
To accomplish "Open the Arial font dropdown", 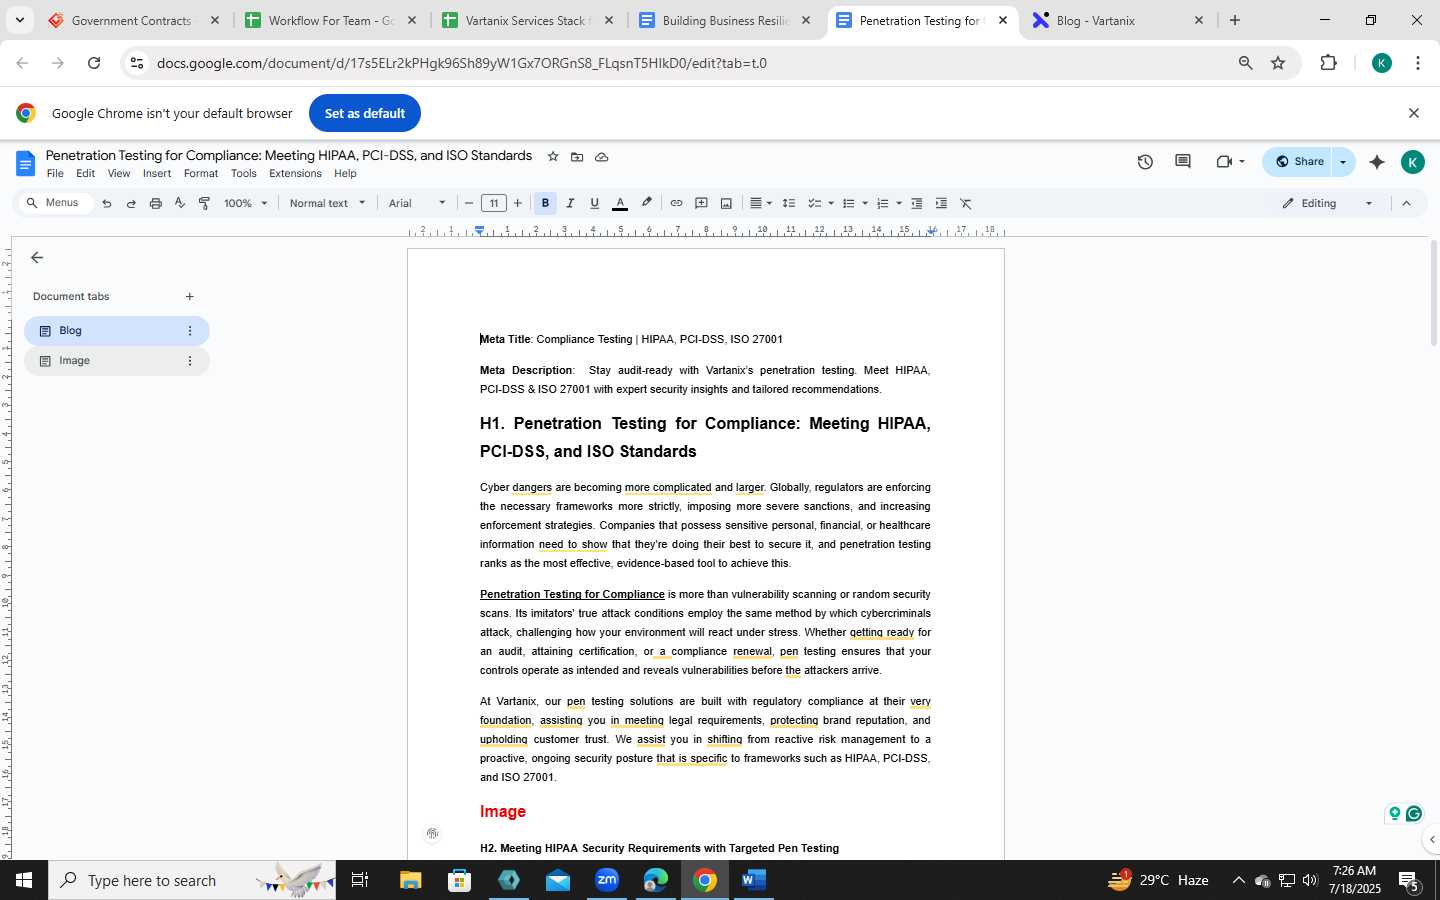I will (x=417, y=203).
